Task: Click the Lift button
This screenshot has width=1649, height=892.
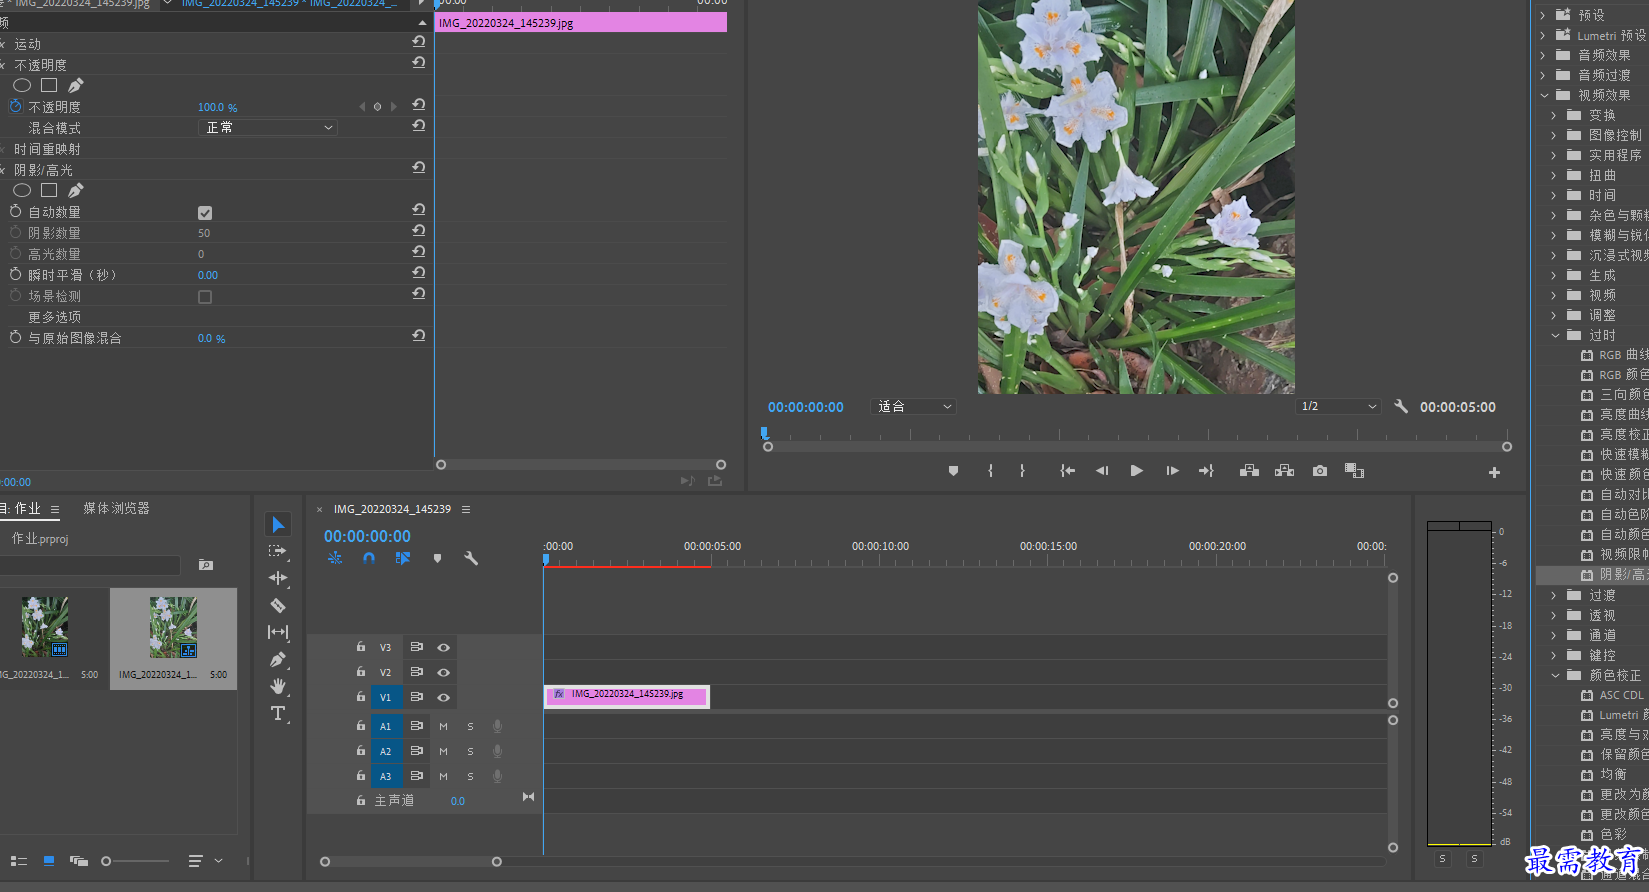Action: [1249, 471]
